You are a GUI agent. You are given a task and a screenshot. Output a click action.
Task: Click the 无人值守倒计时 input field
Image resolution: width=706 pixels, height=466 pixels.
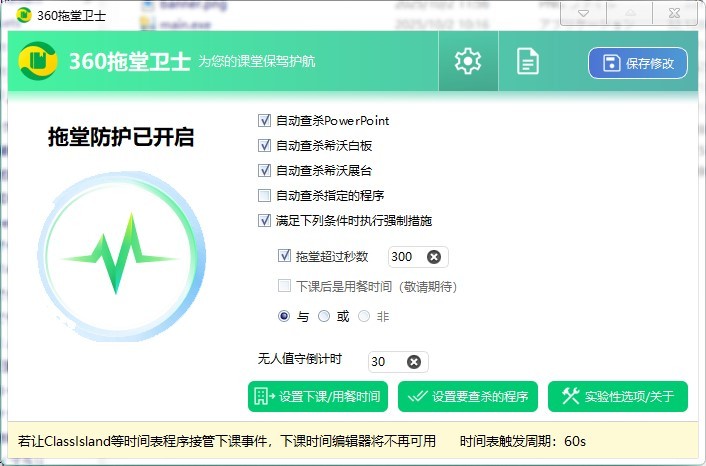point(386,362)
